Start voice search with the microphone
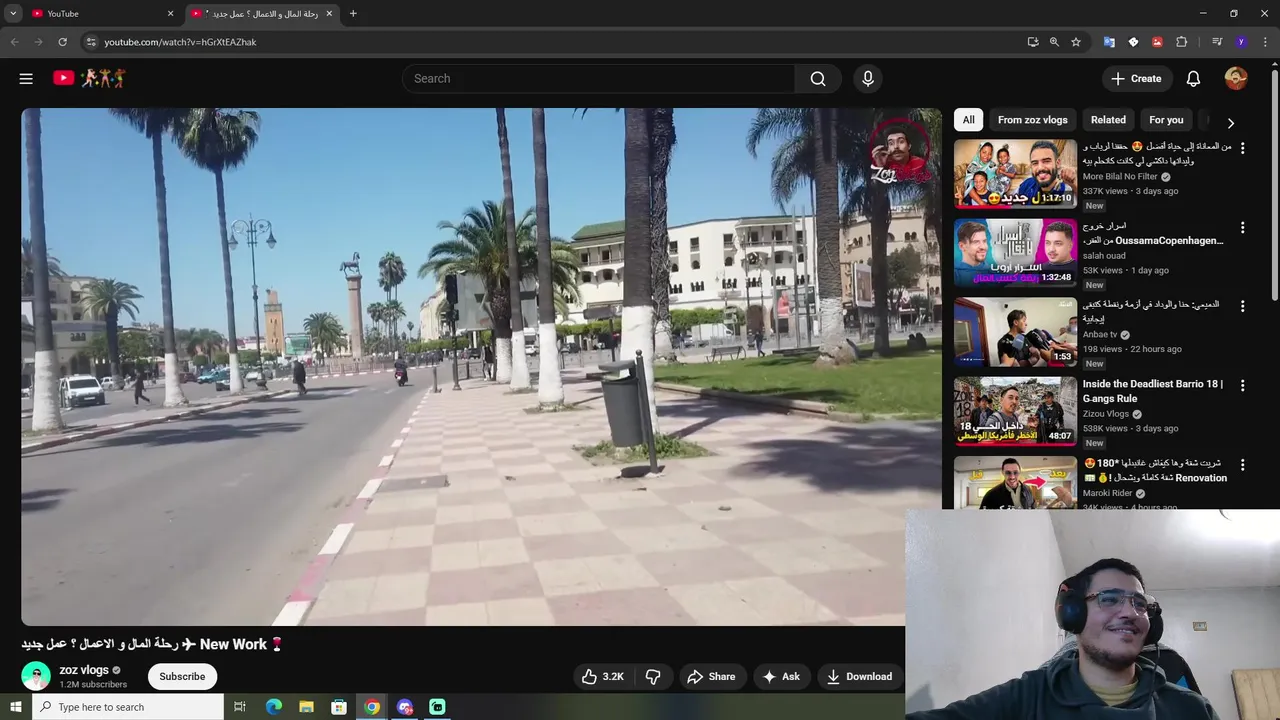Image resolution: width=1280 pixels, height=720 pixels. [867, 78]
